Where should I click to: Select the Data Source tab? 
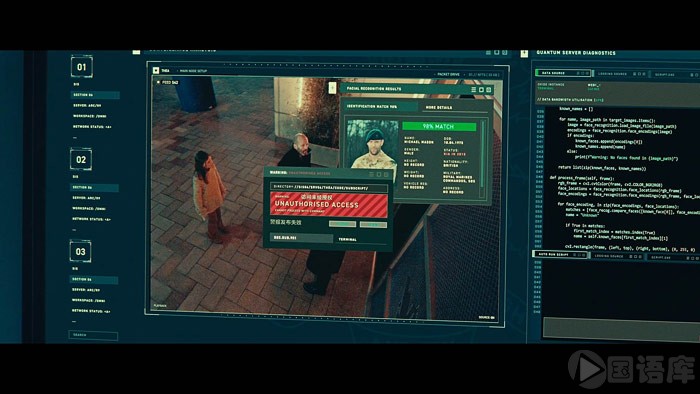[x=563, y=73]
